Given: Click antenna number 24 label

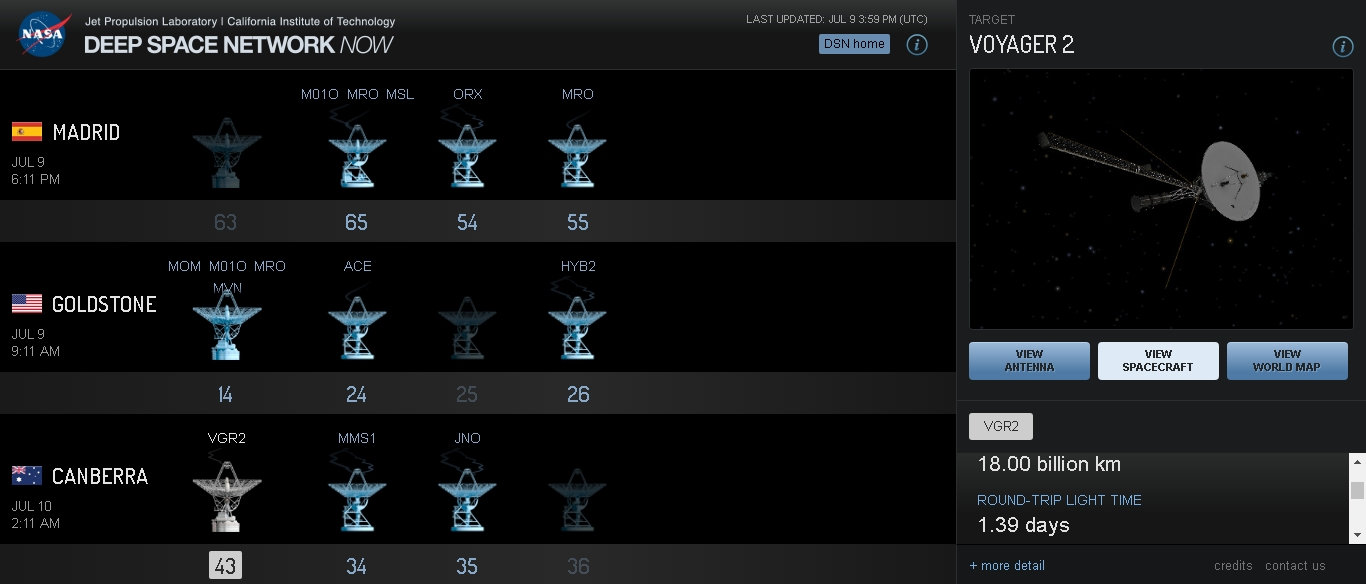Looking at the screenshot, I should (357, 394).
